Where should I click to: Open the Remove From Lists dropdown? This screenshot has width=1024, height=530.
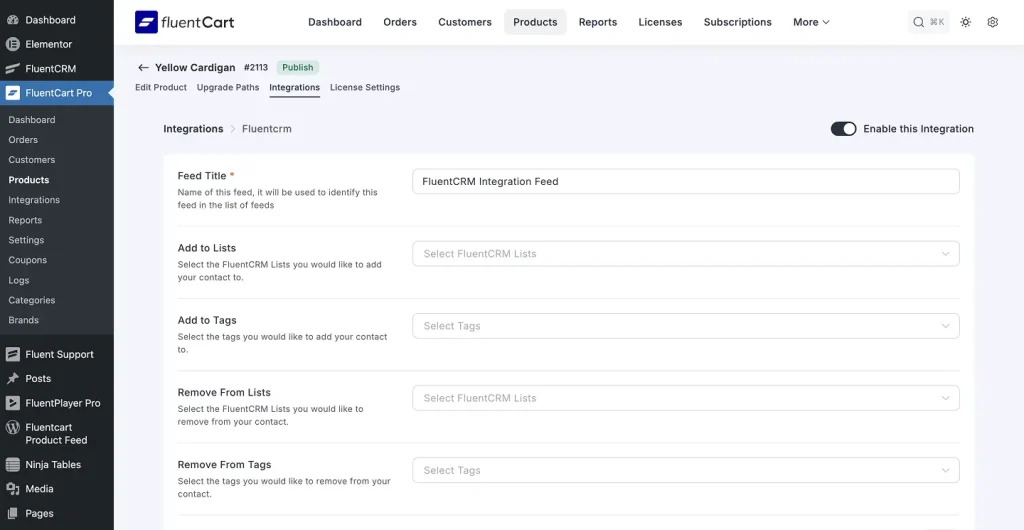tap(686, 398)
